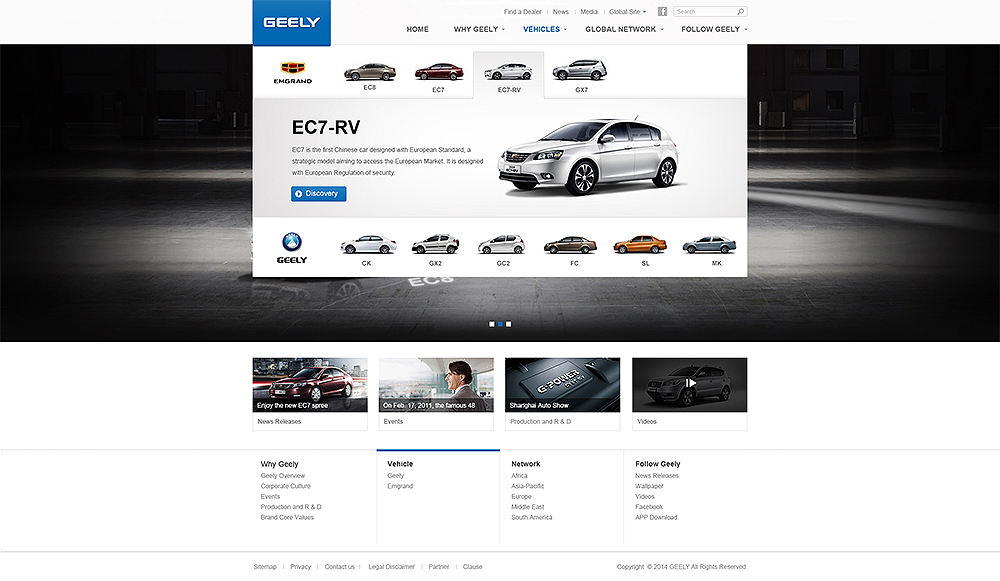The width and height of the screenshot is (1000, 581).
Task: Open Corporate Culture footer link
Action: 285,486
